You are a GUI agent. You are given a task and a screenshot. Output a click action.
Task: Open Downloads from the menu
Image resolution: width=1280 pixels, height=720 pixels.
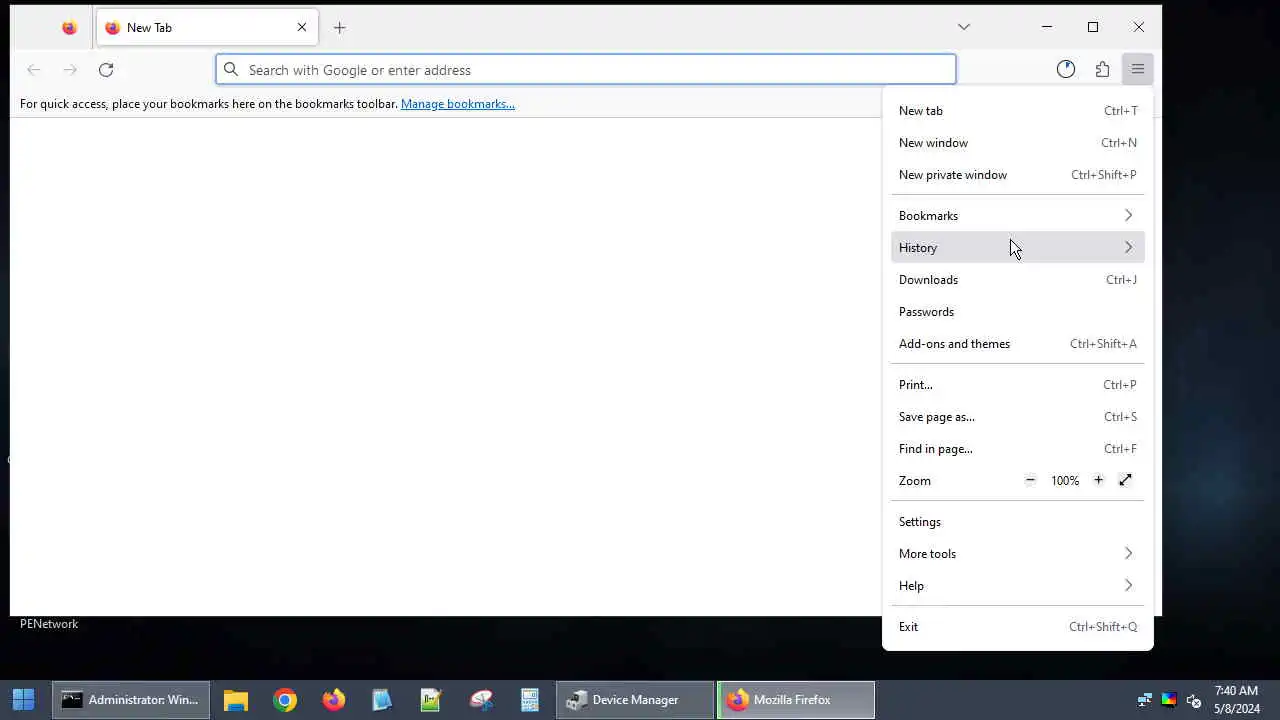(x=1018, y=280)
